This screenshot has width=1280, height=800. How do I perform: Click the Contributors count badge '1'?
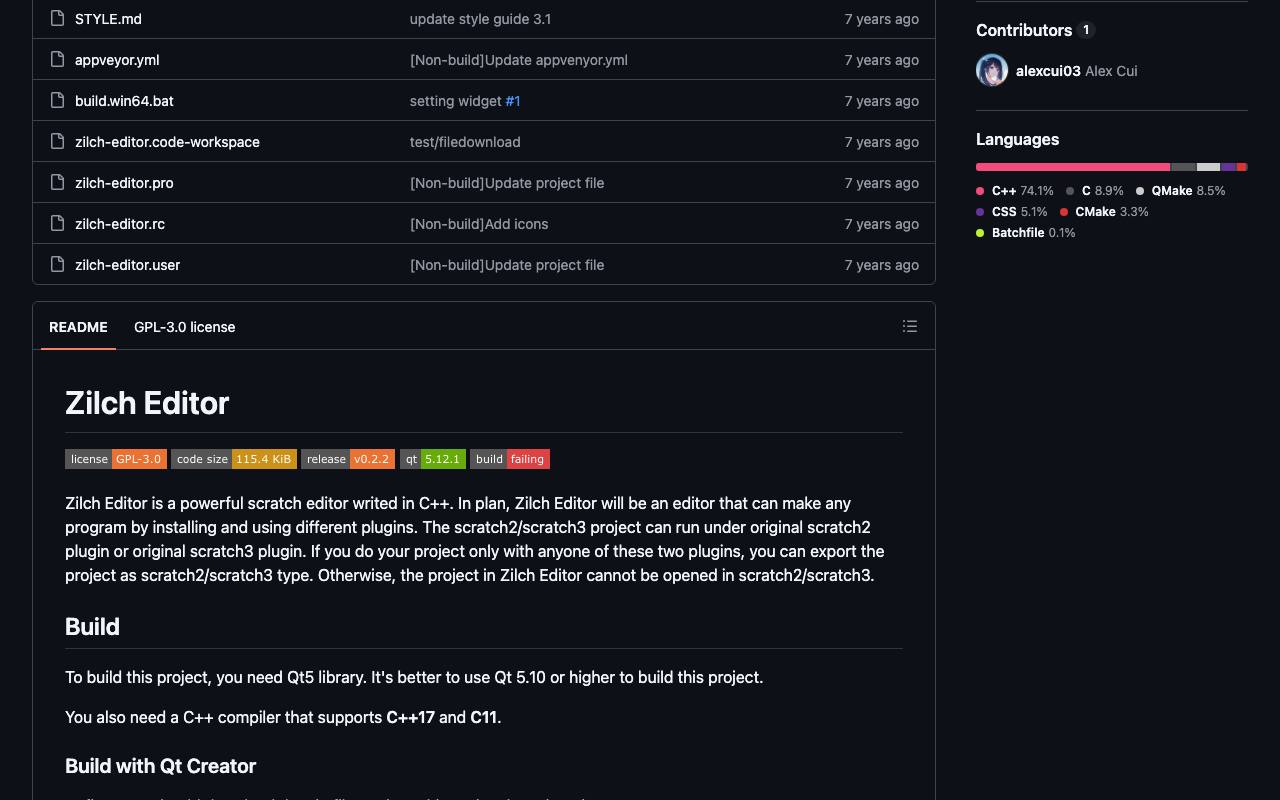point(1086,30)
